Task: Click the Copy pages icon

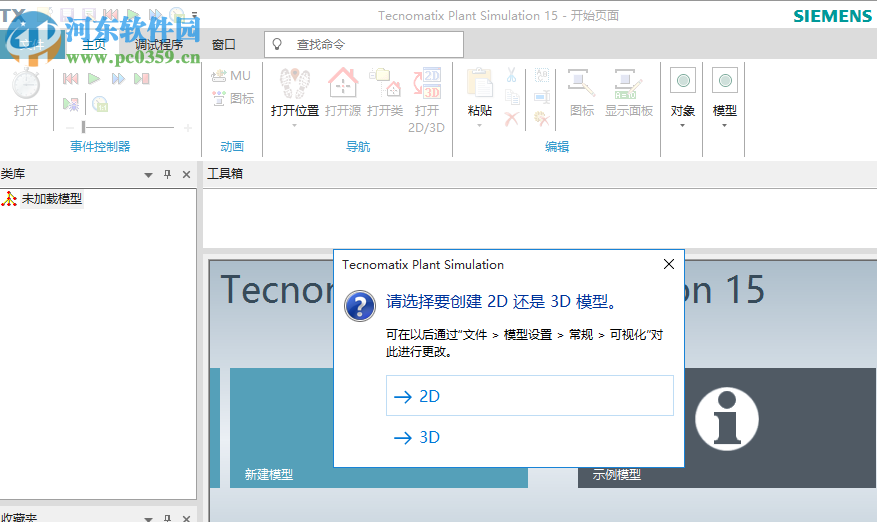Action: [512, 97]
